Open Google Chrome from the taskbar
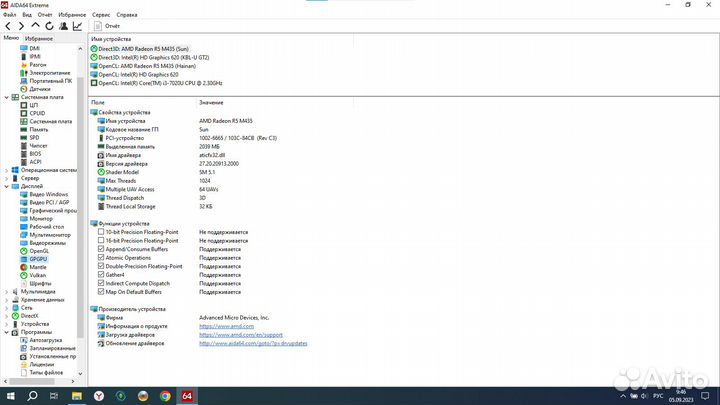This screenshot has width=720, height=405. tap(165, 396)
